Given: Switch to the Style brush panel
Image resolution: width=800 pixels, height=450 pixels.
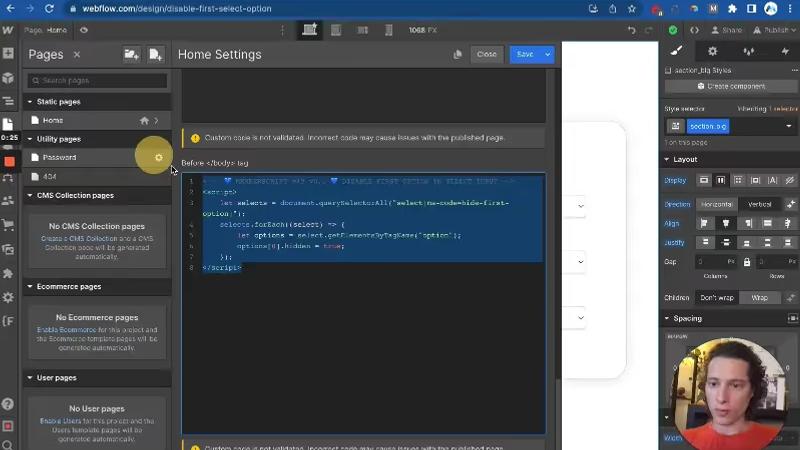Looking at the screenshot, I should tap(676, 51).
